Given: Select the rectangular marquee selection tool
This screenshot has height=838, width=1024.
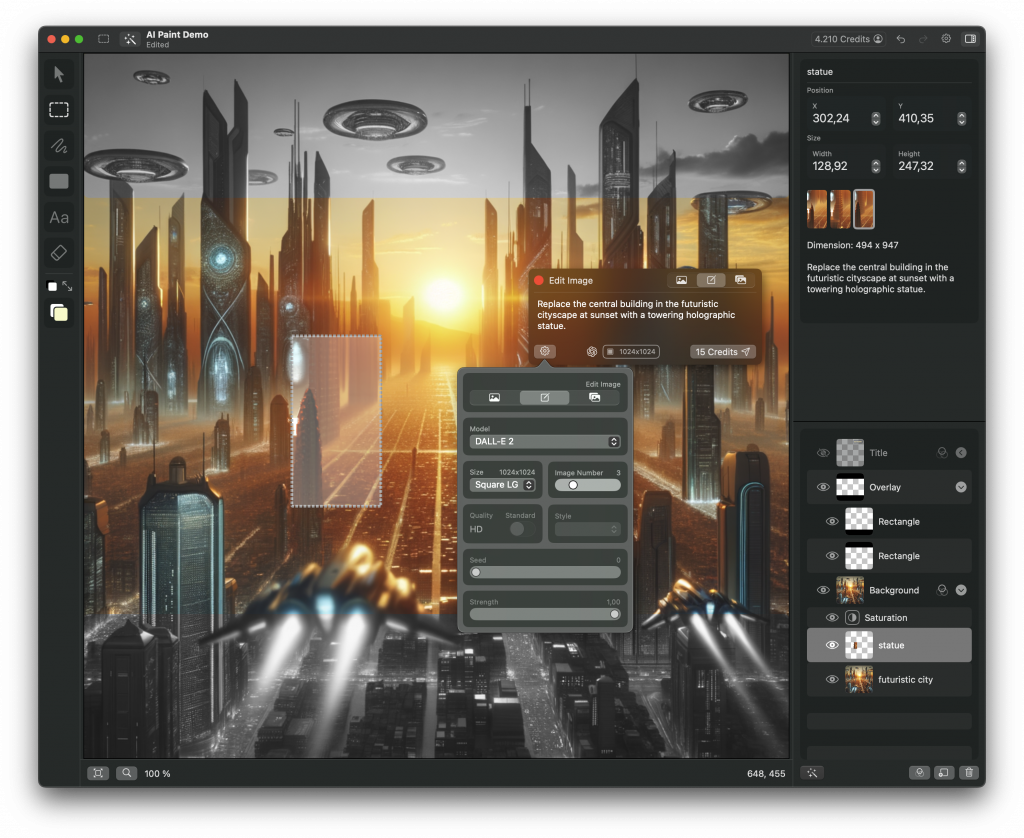Looking at the screenshot, I should 59,110.
